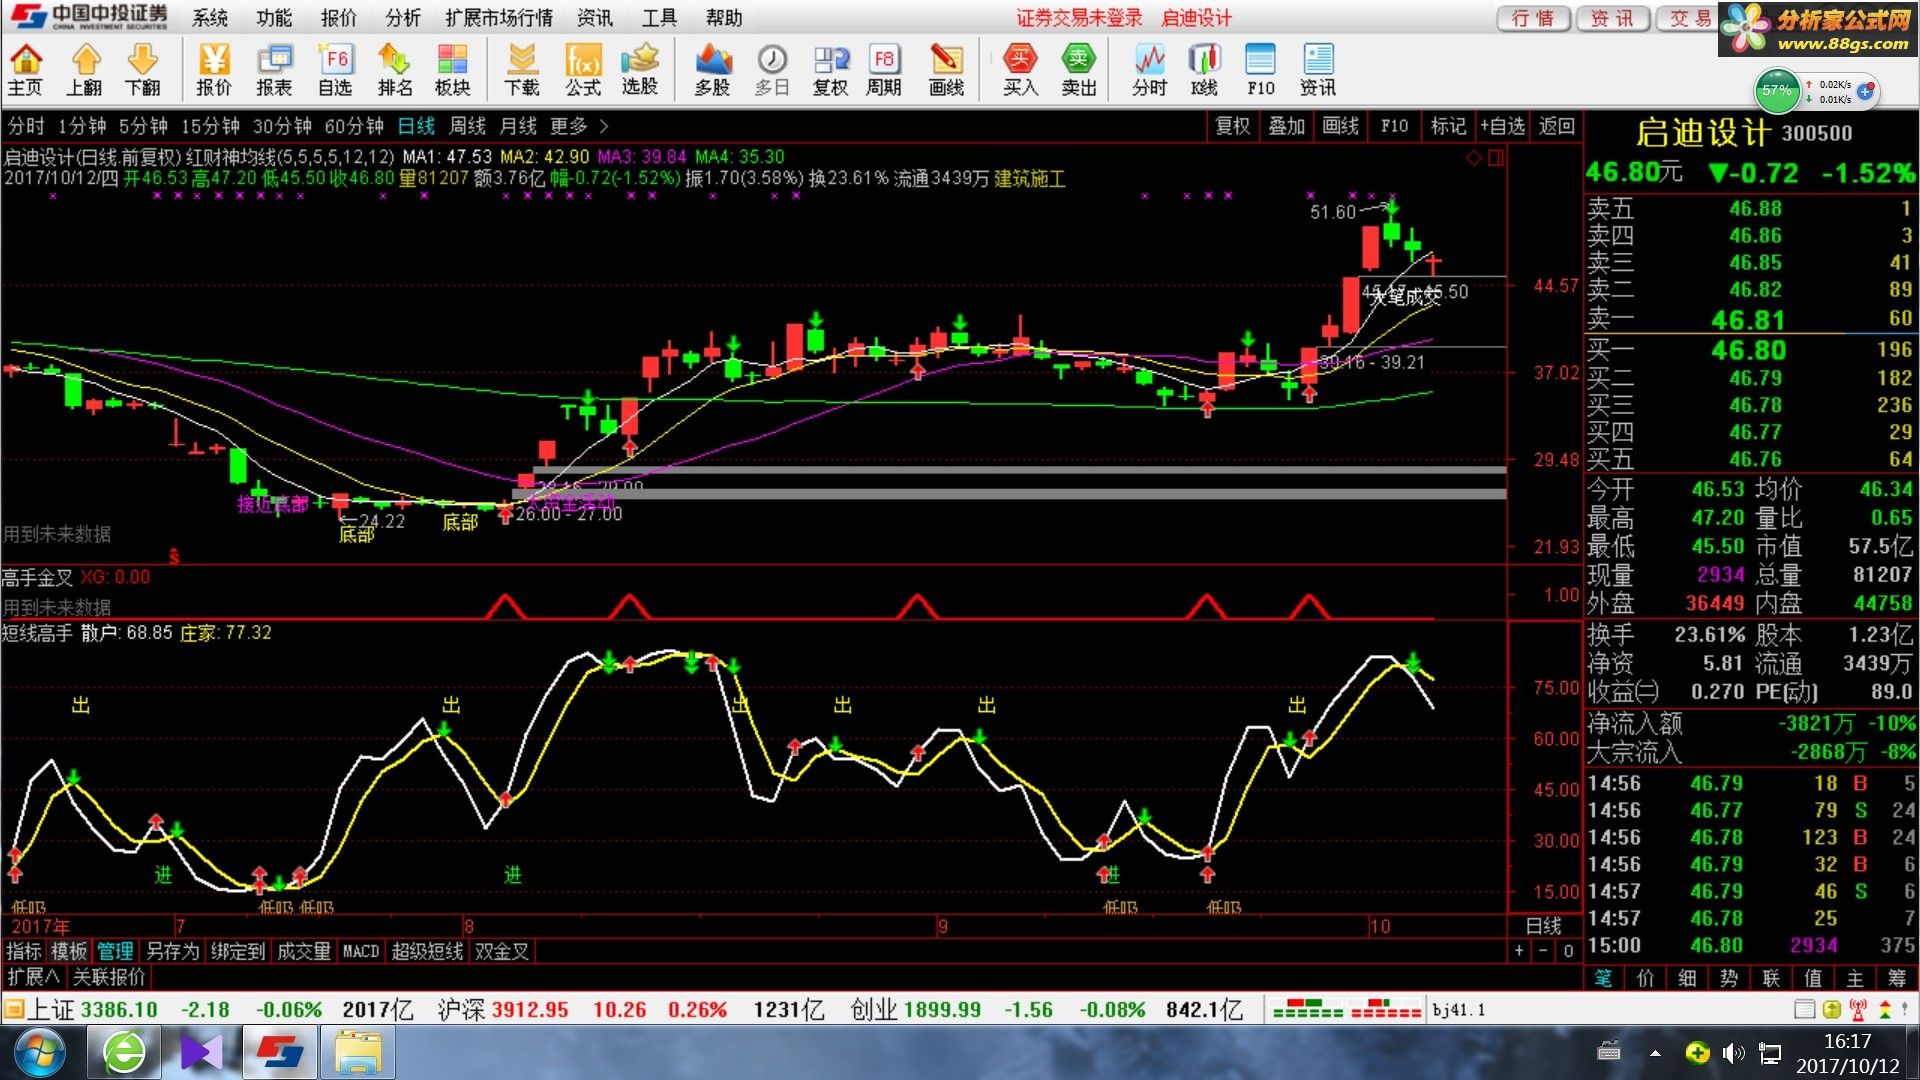
Task: Select the 模板 template tab at bottom
Action: click(x=69, y=951)
